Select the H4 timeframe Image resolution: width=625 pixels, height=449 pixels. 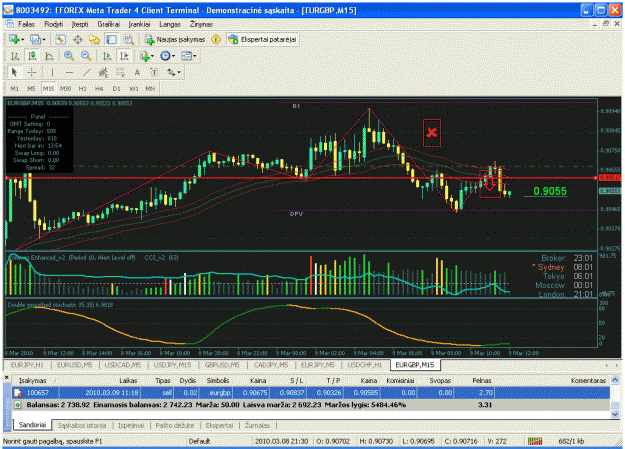[x=99, y=89]
